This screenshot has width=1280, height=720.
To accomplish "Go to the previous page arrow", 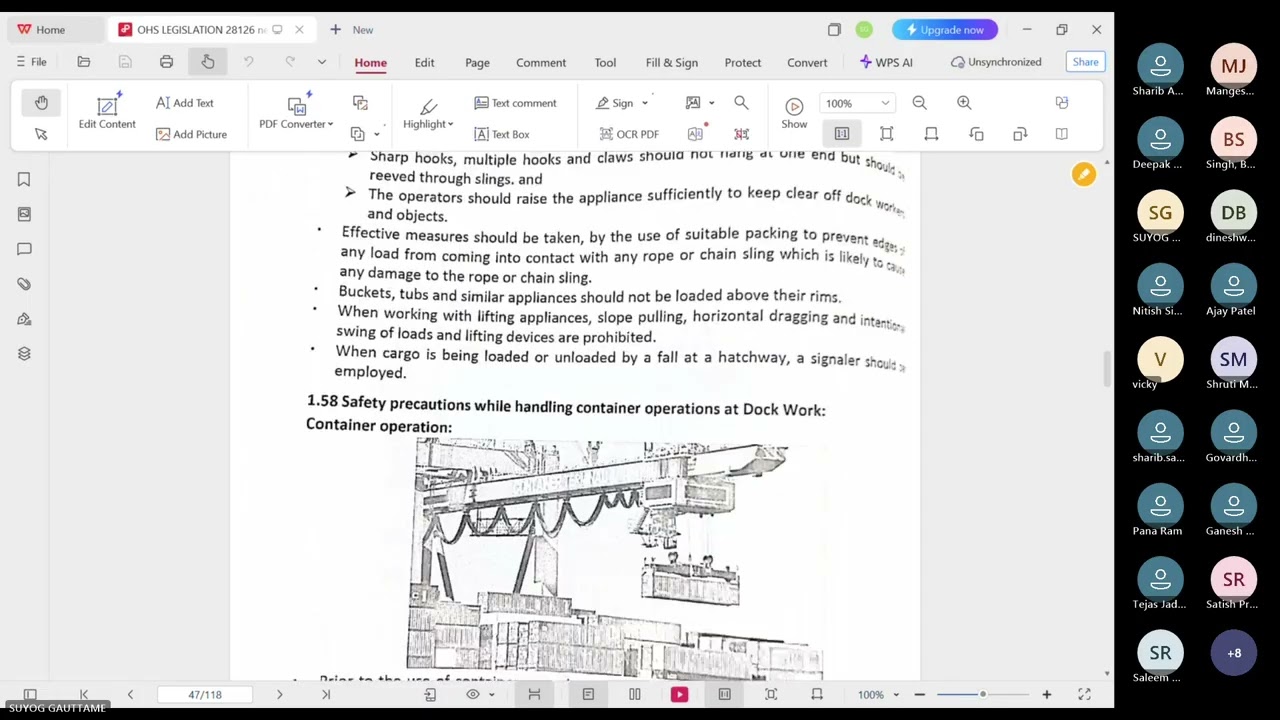I will (x=130, y=694).
